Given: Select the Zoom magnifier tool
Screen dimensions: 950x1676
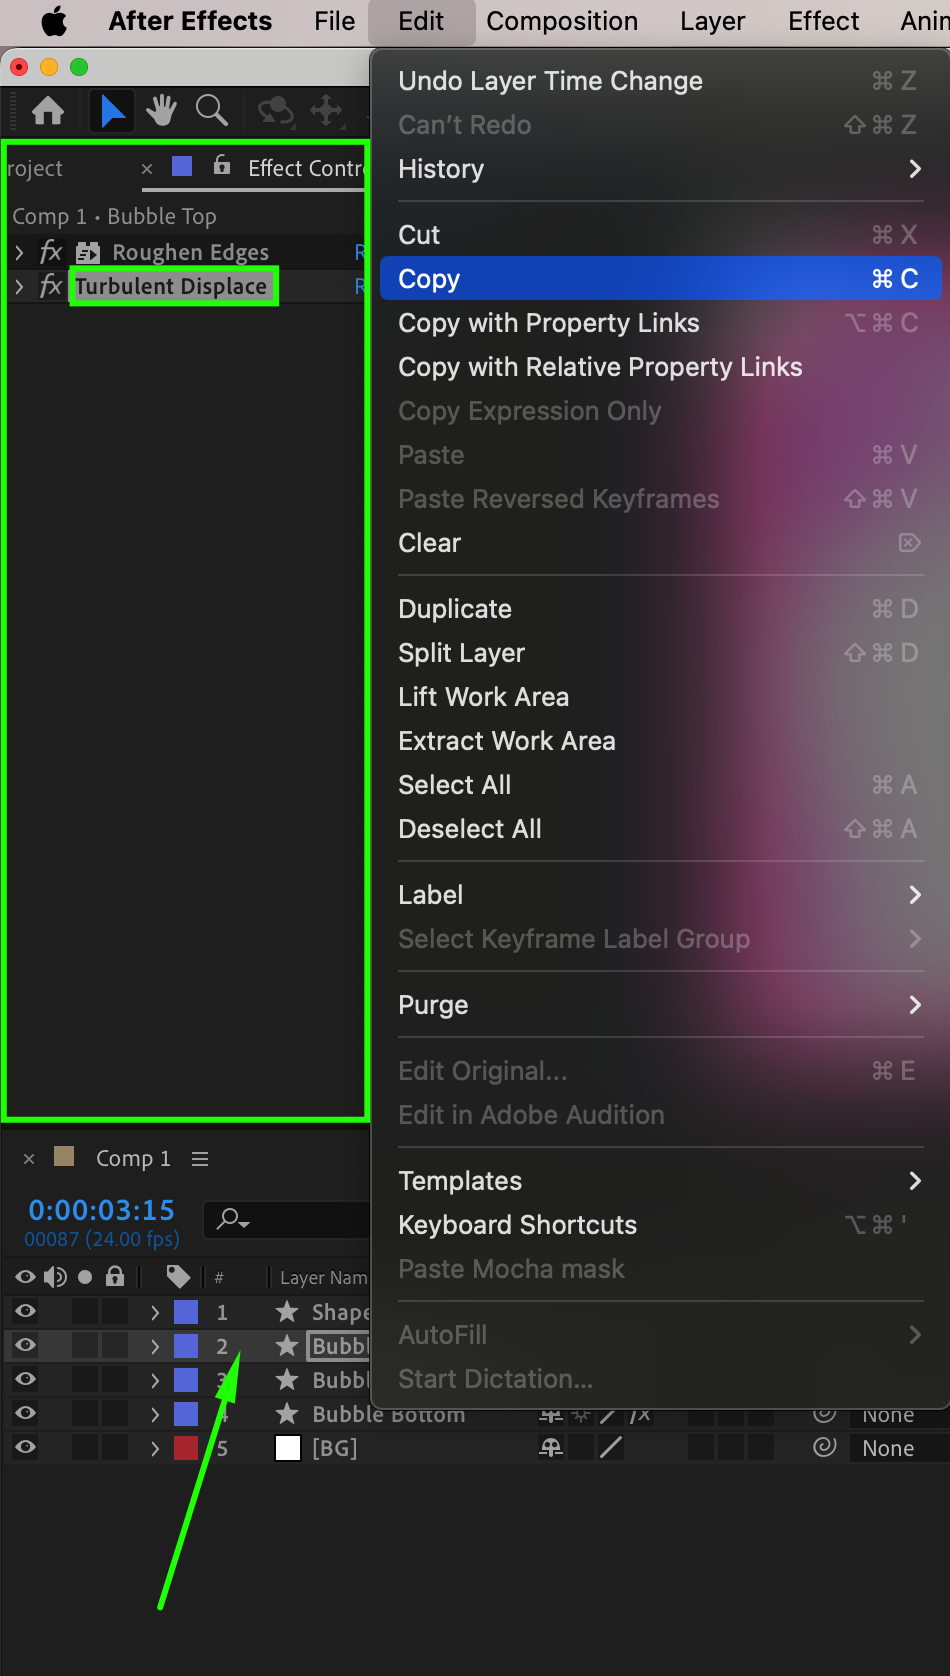Looking at the screenshot, I should [x=211, y=110].
